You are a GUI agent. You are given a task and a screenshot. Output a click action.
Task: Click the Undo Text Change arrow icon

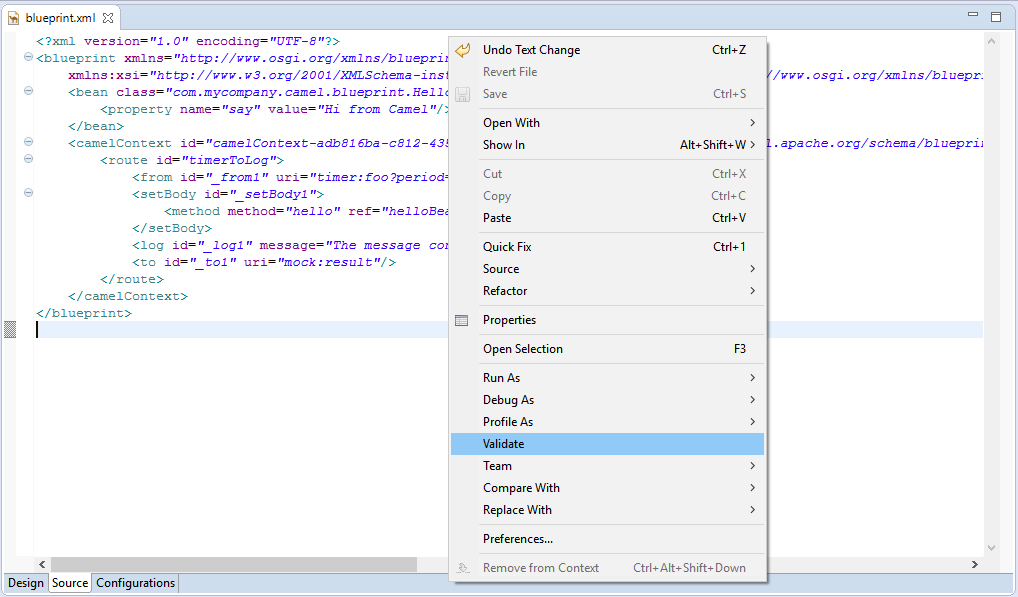click(x=462, y=50)
